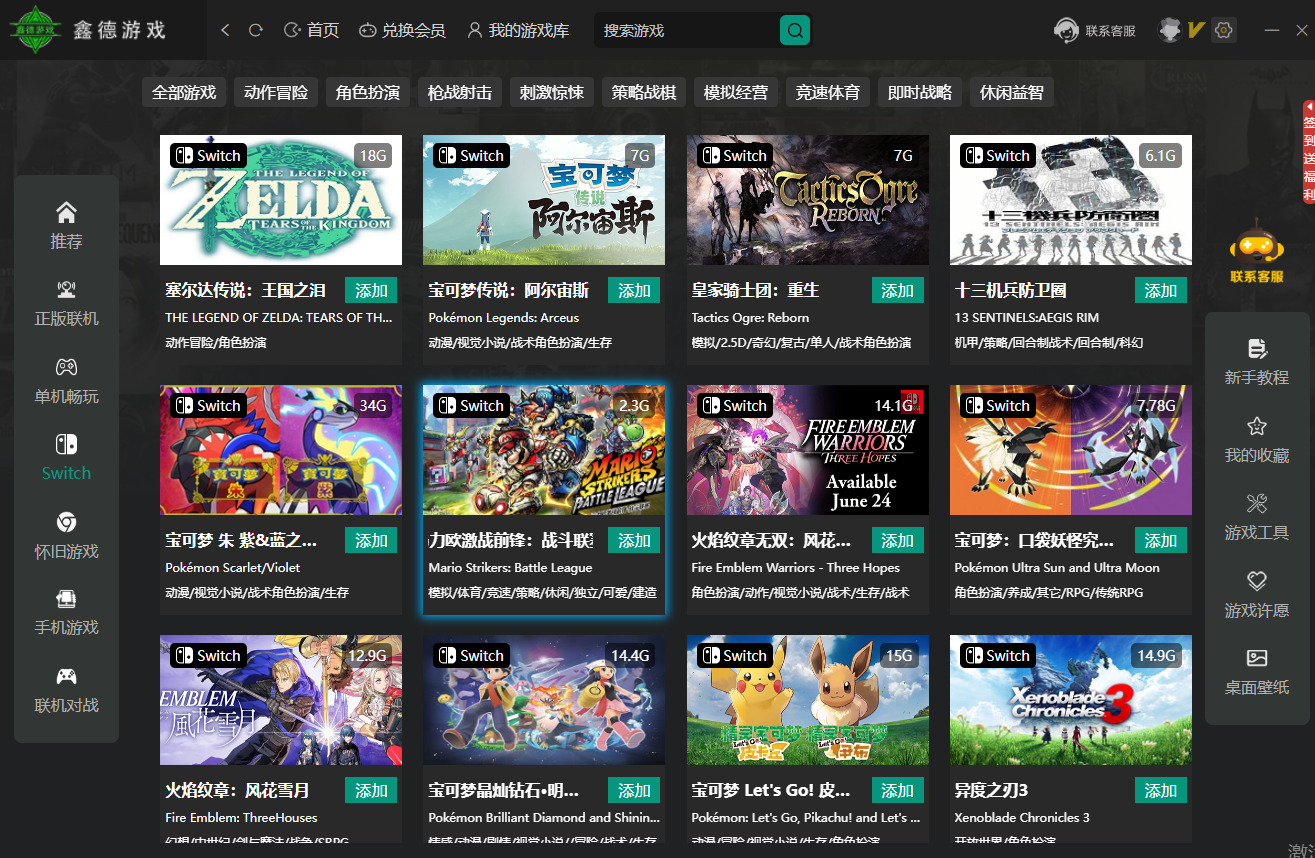Screen dimensions: 1315x858
Task: Click the gold V membership badge
Action: point(1195,31)
